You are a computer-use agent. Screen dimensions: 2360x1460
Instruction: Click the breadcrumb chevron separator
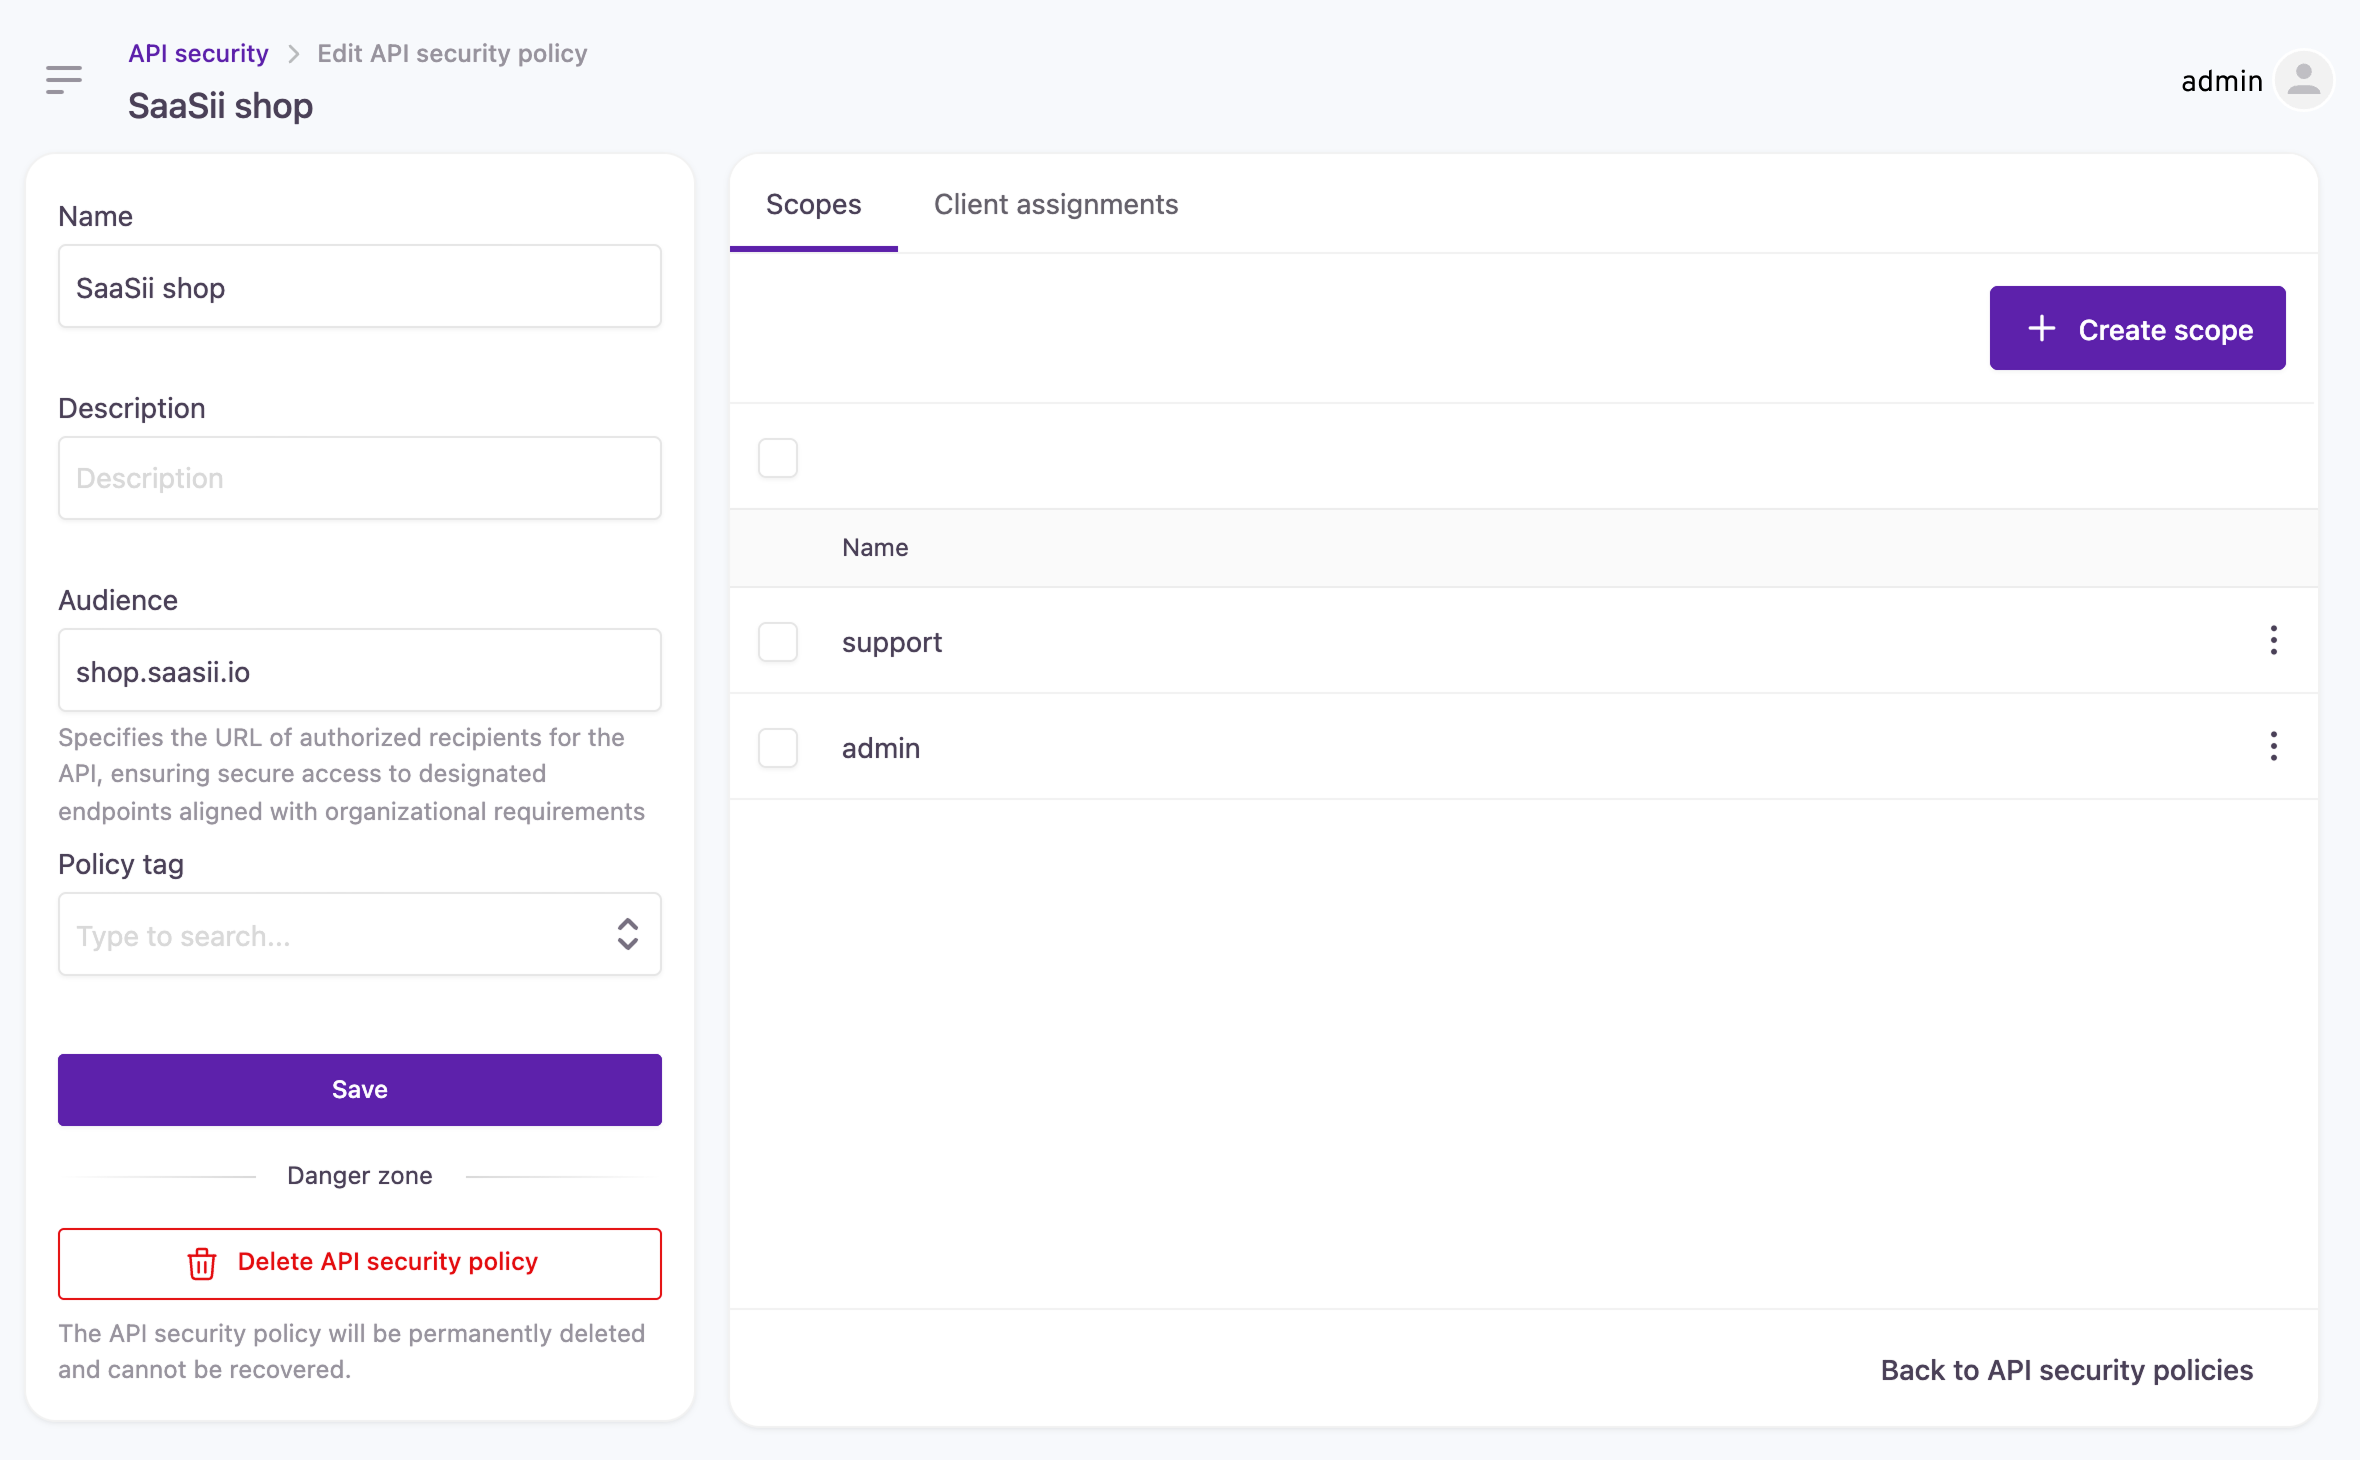click(294, 54)
